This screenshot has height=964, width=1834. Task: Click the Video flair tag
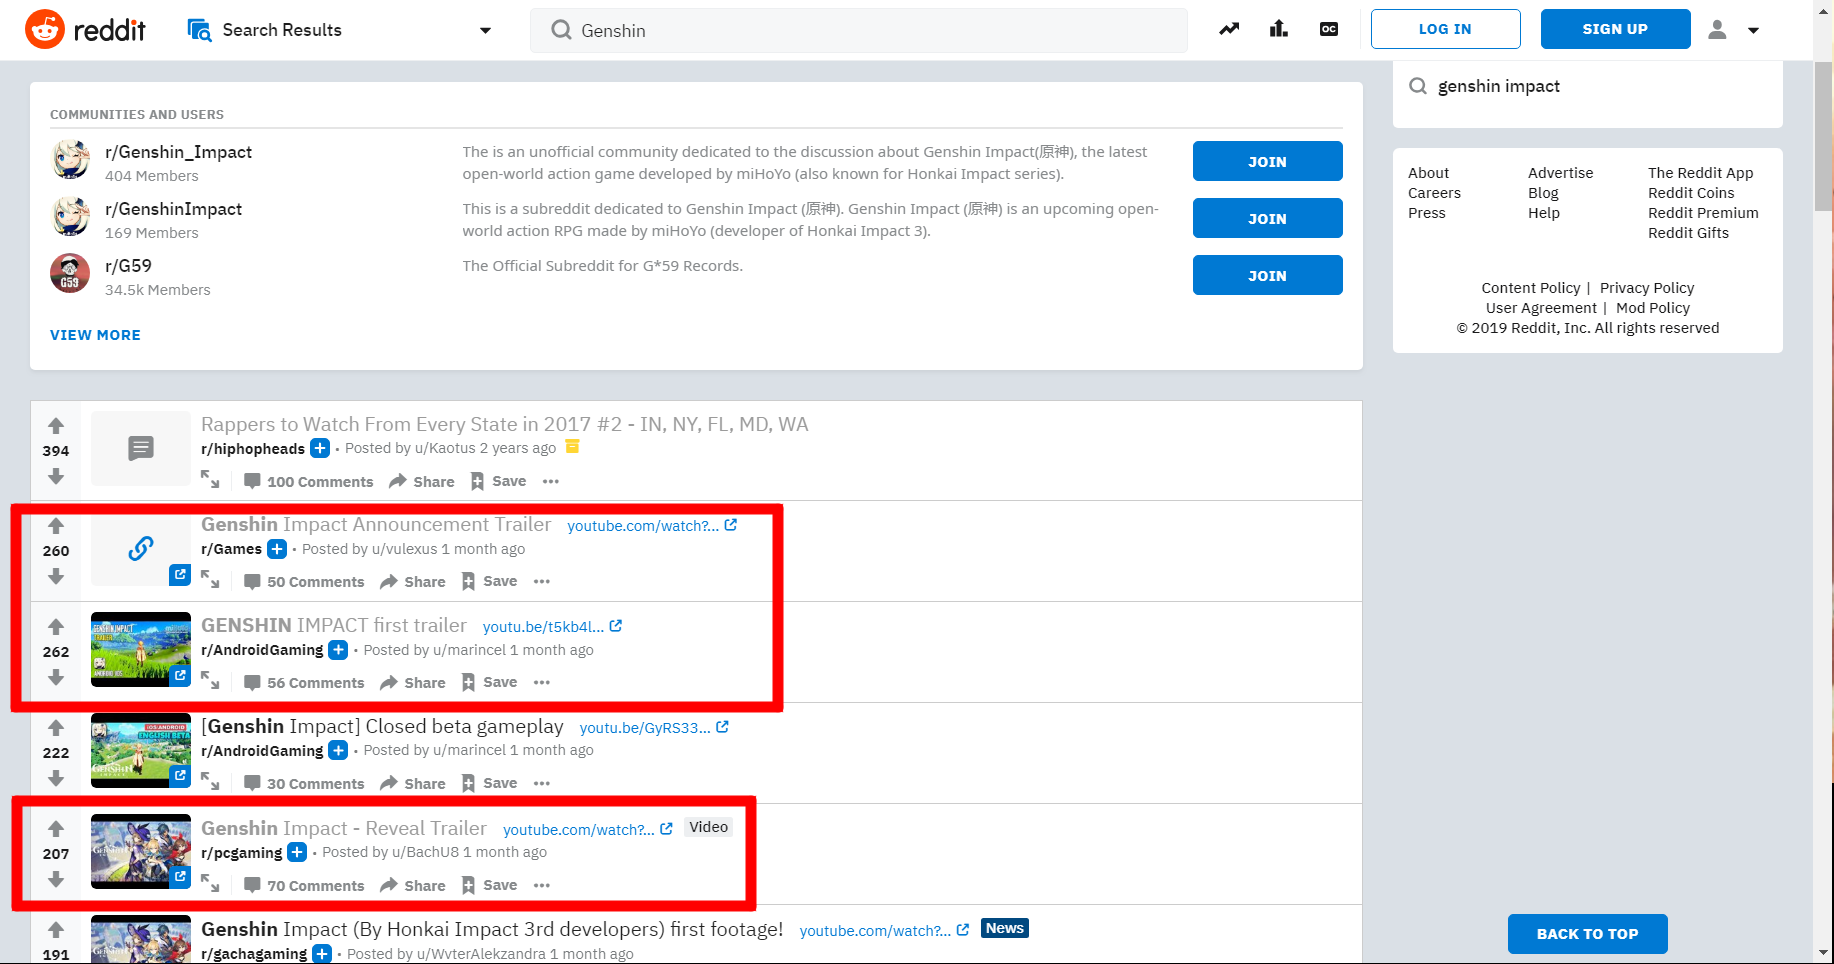tap(708, 827)
